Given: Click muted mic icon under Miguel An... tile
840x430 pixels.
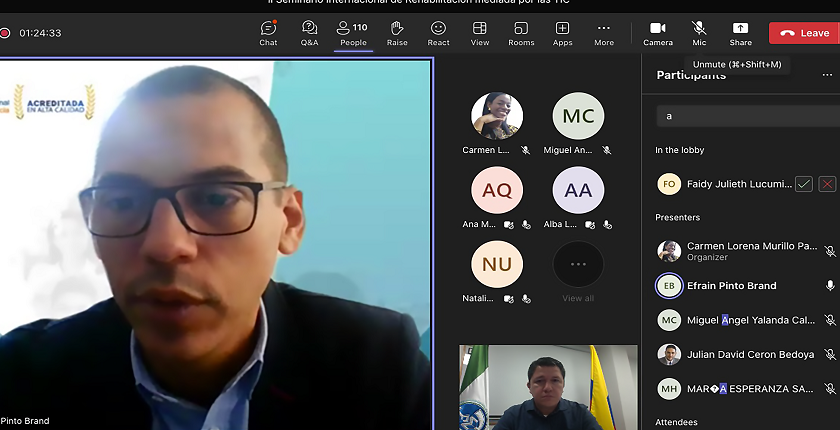Looking at the screenshot, I should click(606, 150).
